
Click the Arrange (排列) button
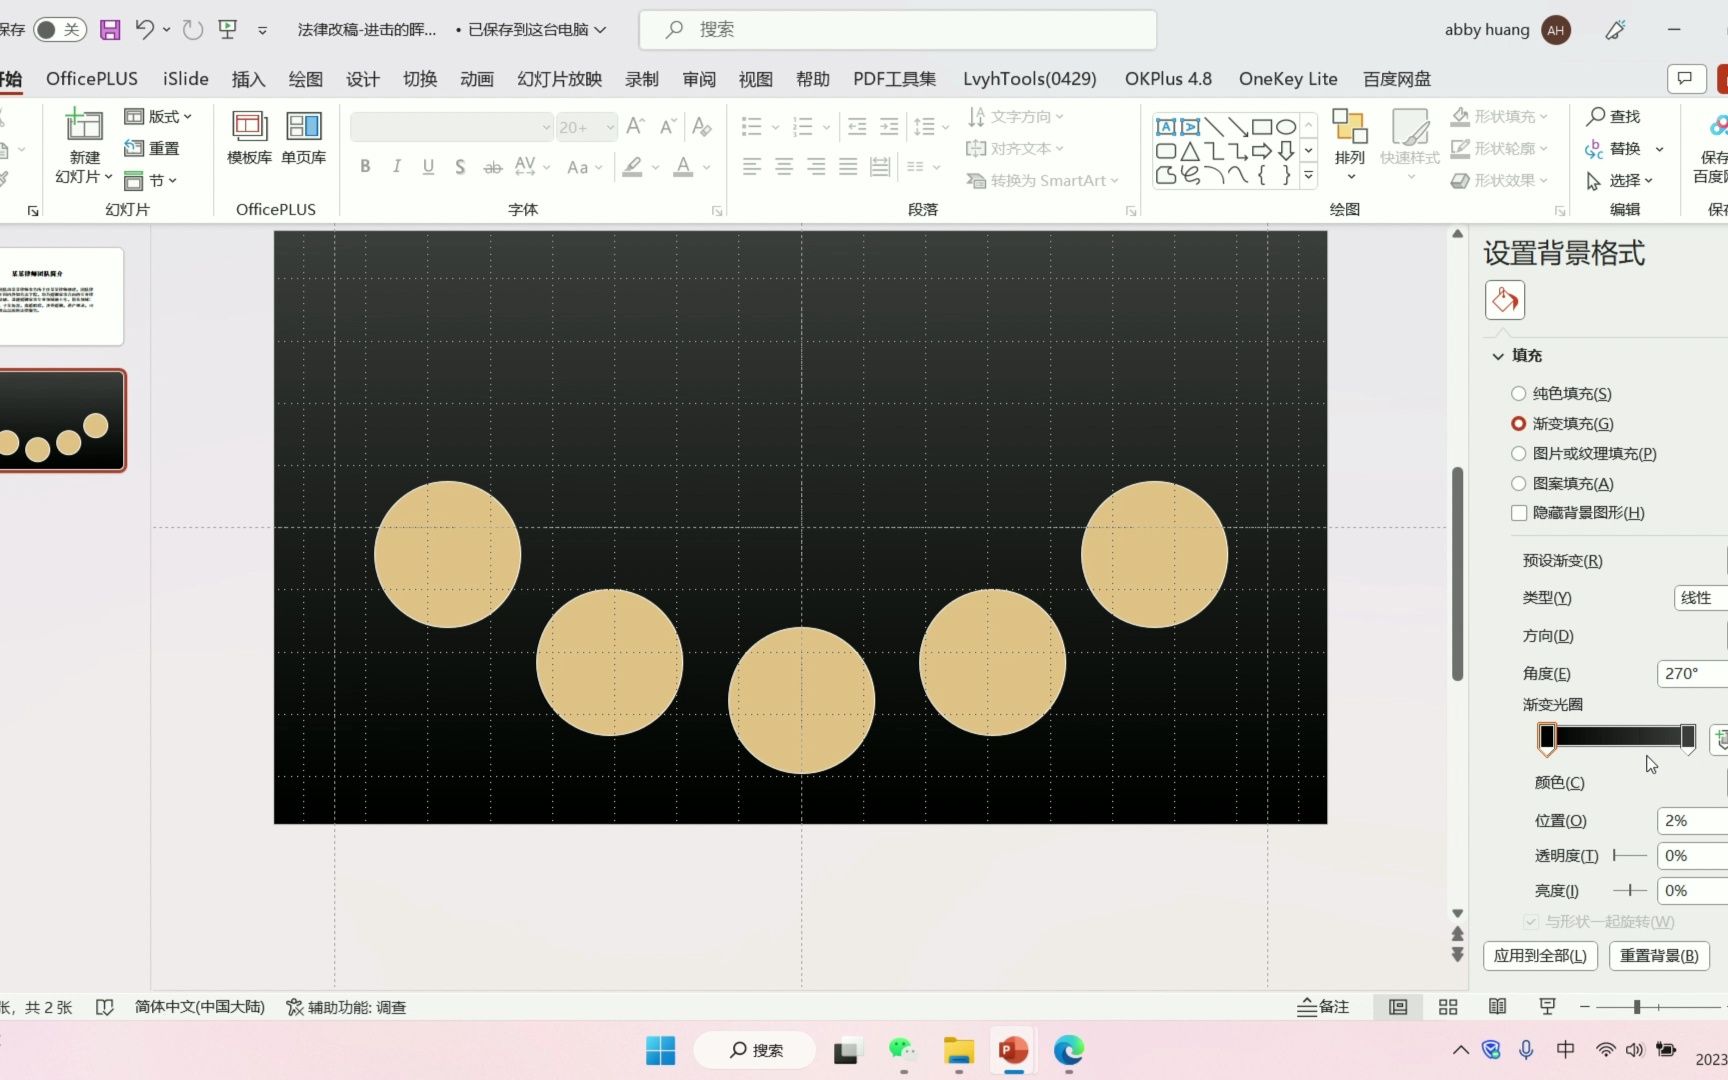(1350, 145)
